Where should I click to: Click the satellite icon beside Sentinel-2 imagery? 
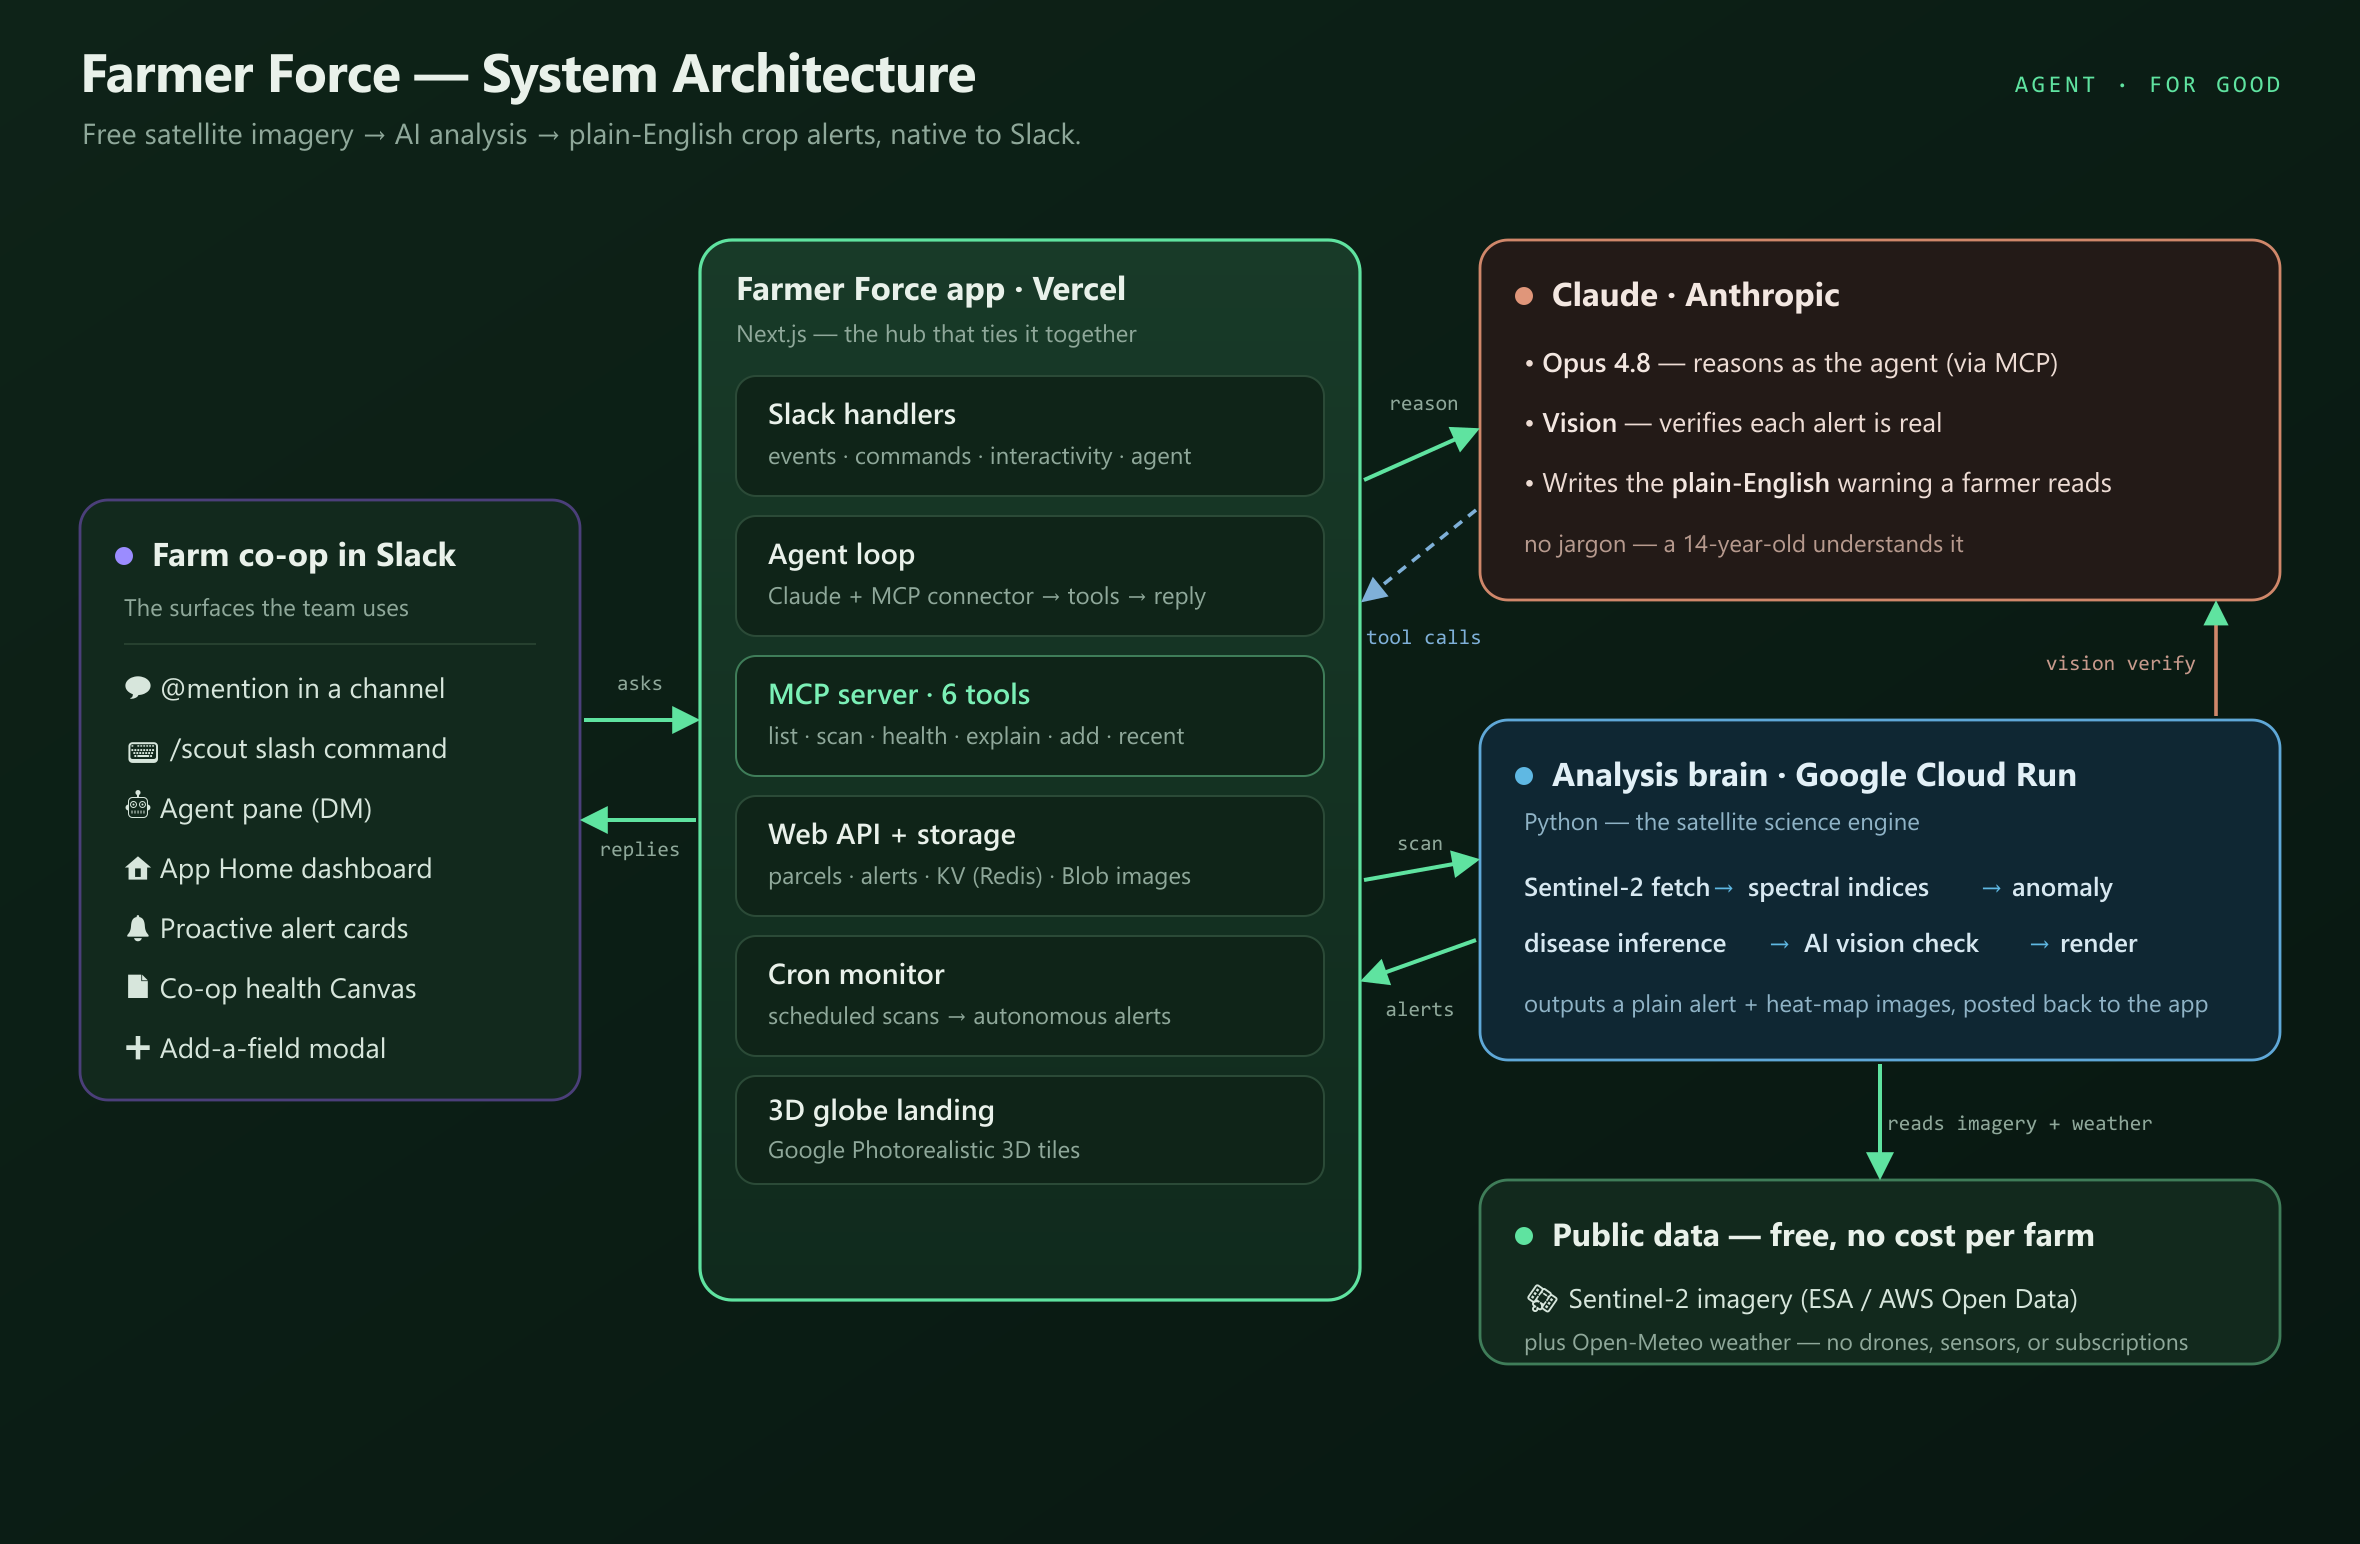[1542, 1298]
